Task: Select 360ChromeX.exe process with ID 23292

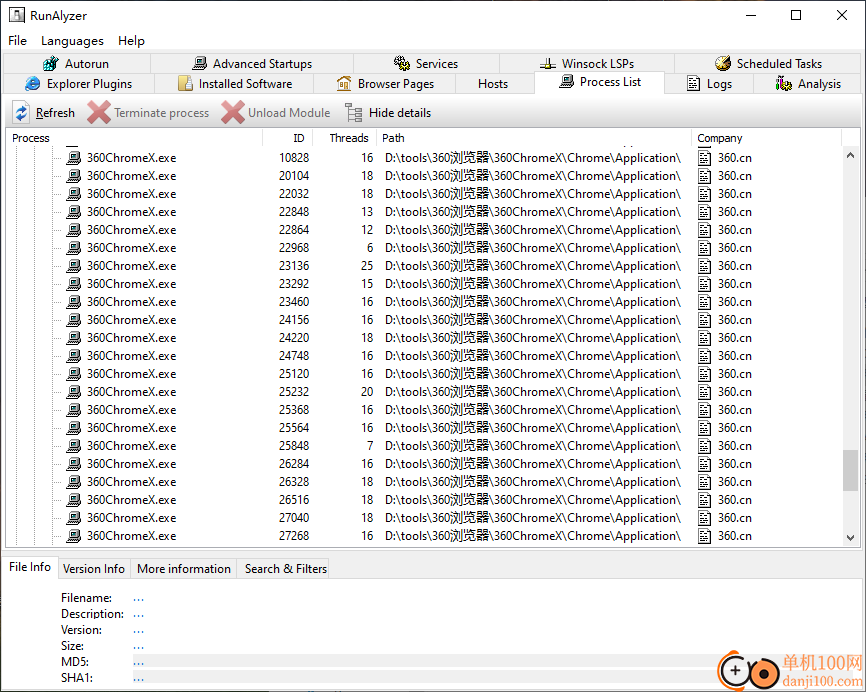Action: coord(132,284)
